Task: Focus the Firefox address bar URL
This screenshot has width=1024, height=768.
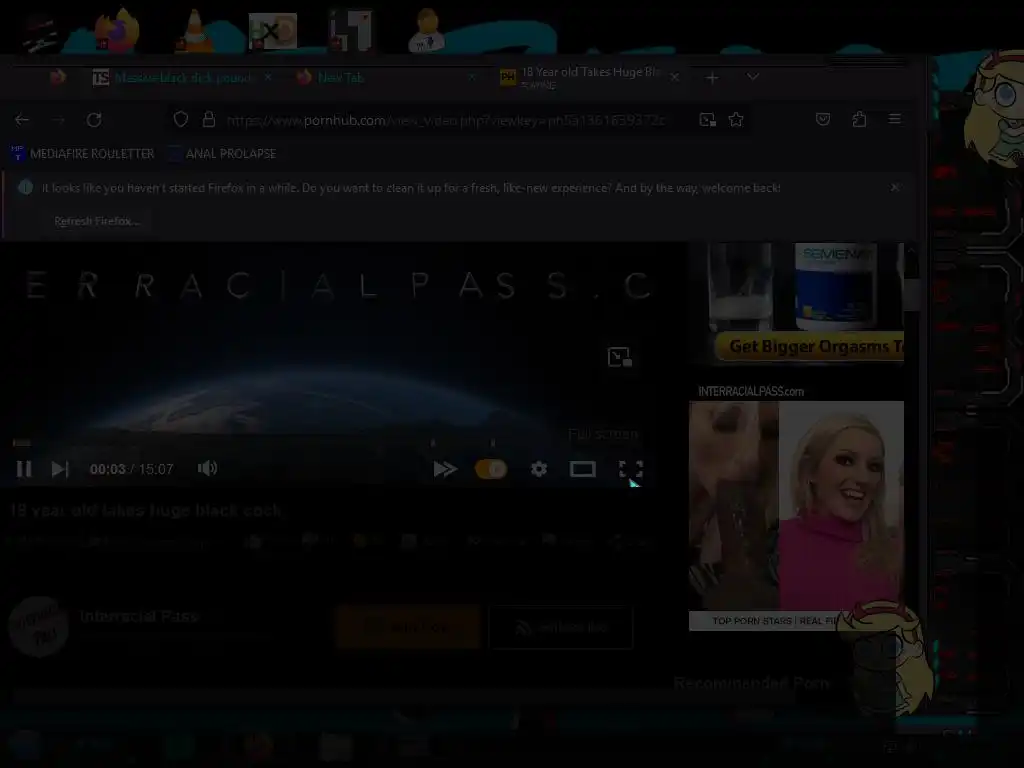Action: [445, 120]
